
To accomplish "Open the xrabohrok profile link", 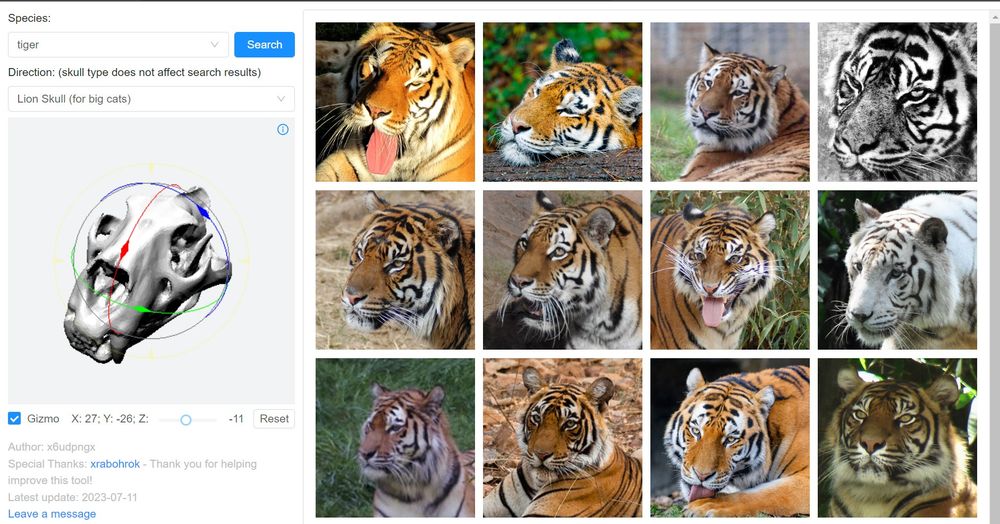I will [x=115, y=464].
